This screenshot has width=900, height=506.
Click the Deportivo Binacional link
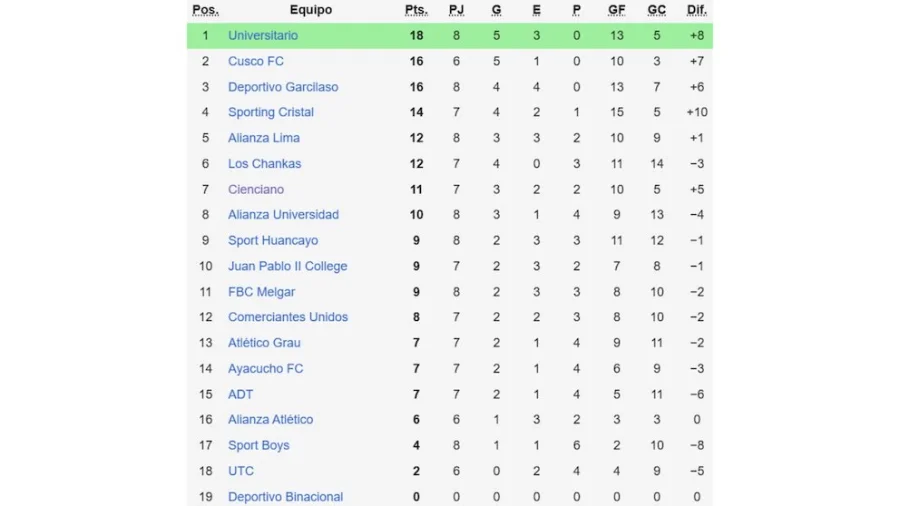pos(285,496)
